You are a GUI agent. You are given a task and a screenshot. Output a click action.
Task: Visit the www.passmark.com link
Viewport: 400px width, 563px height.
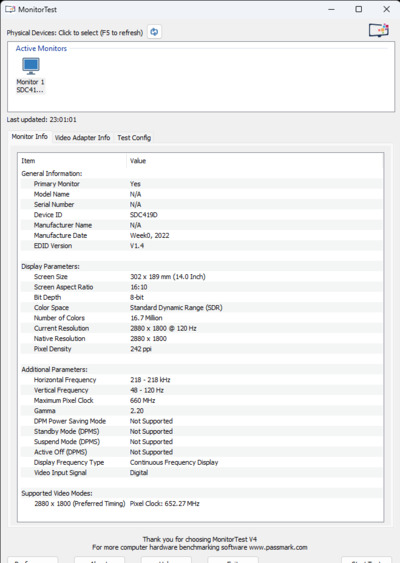coord(278,547)
